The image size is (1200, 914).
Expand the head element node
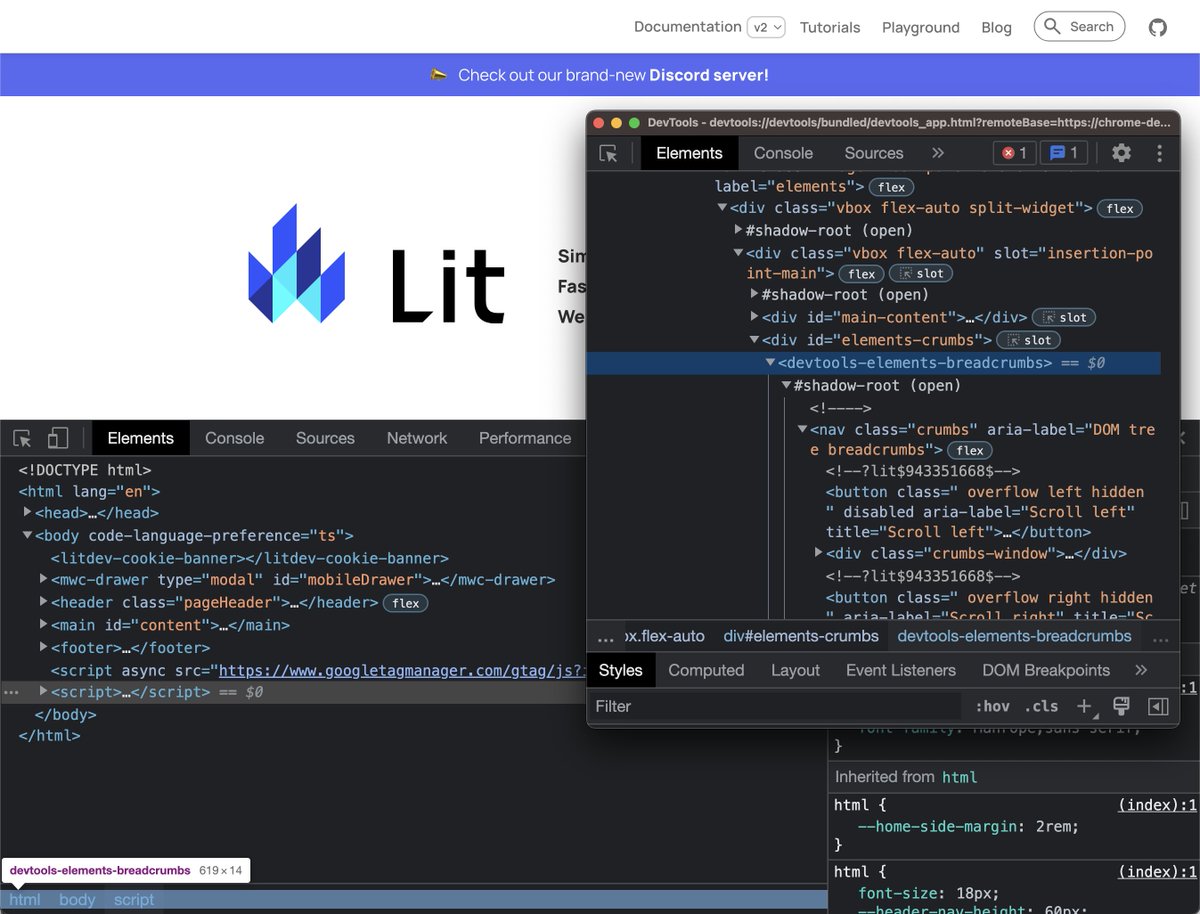[26, 512]
